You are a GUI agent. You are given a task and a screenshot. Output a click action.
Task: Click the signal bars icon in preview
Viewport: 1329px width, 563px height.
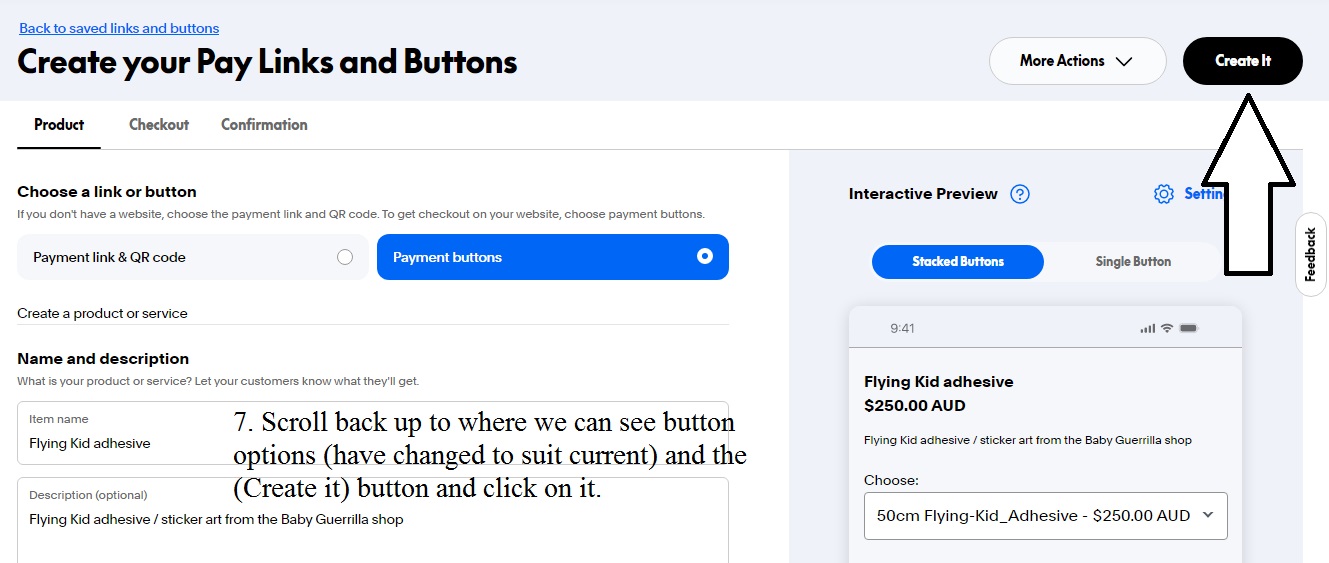(x=1148, y=328)
